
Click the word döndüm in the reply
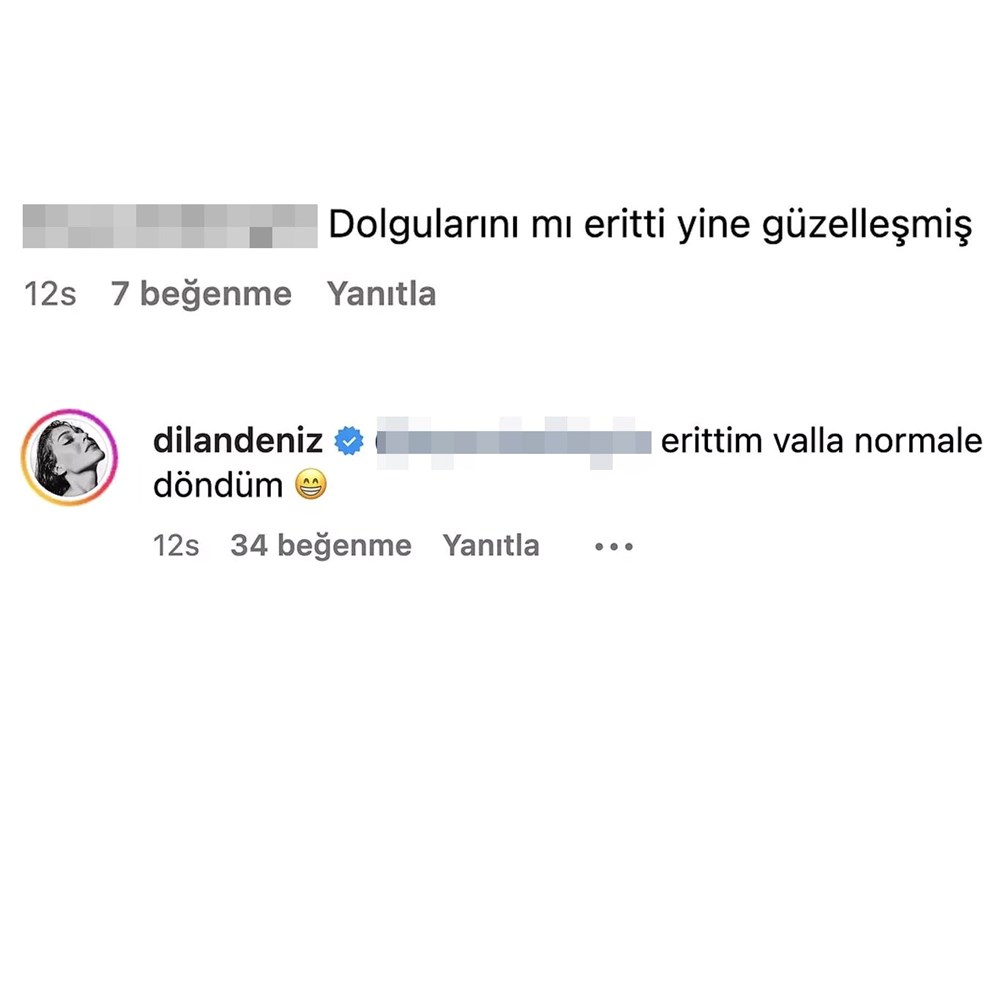point(218,486)
